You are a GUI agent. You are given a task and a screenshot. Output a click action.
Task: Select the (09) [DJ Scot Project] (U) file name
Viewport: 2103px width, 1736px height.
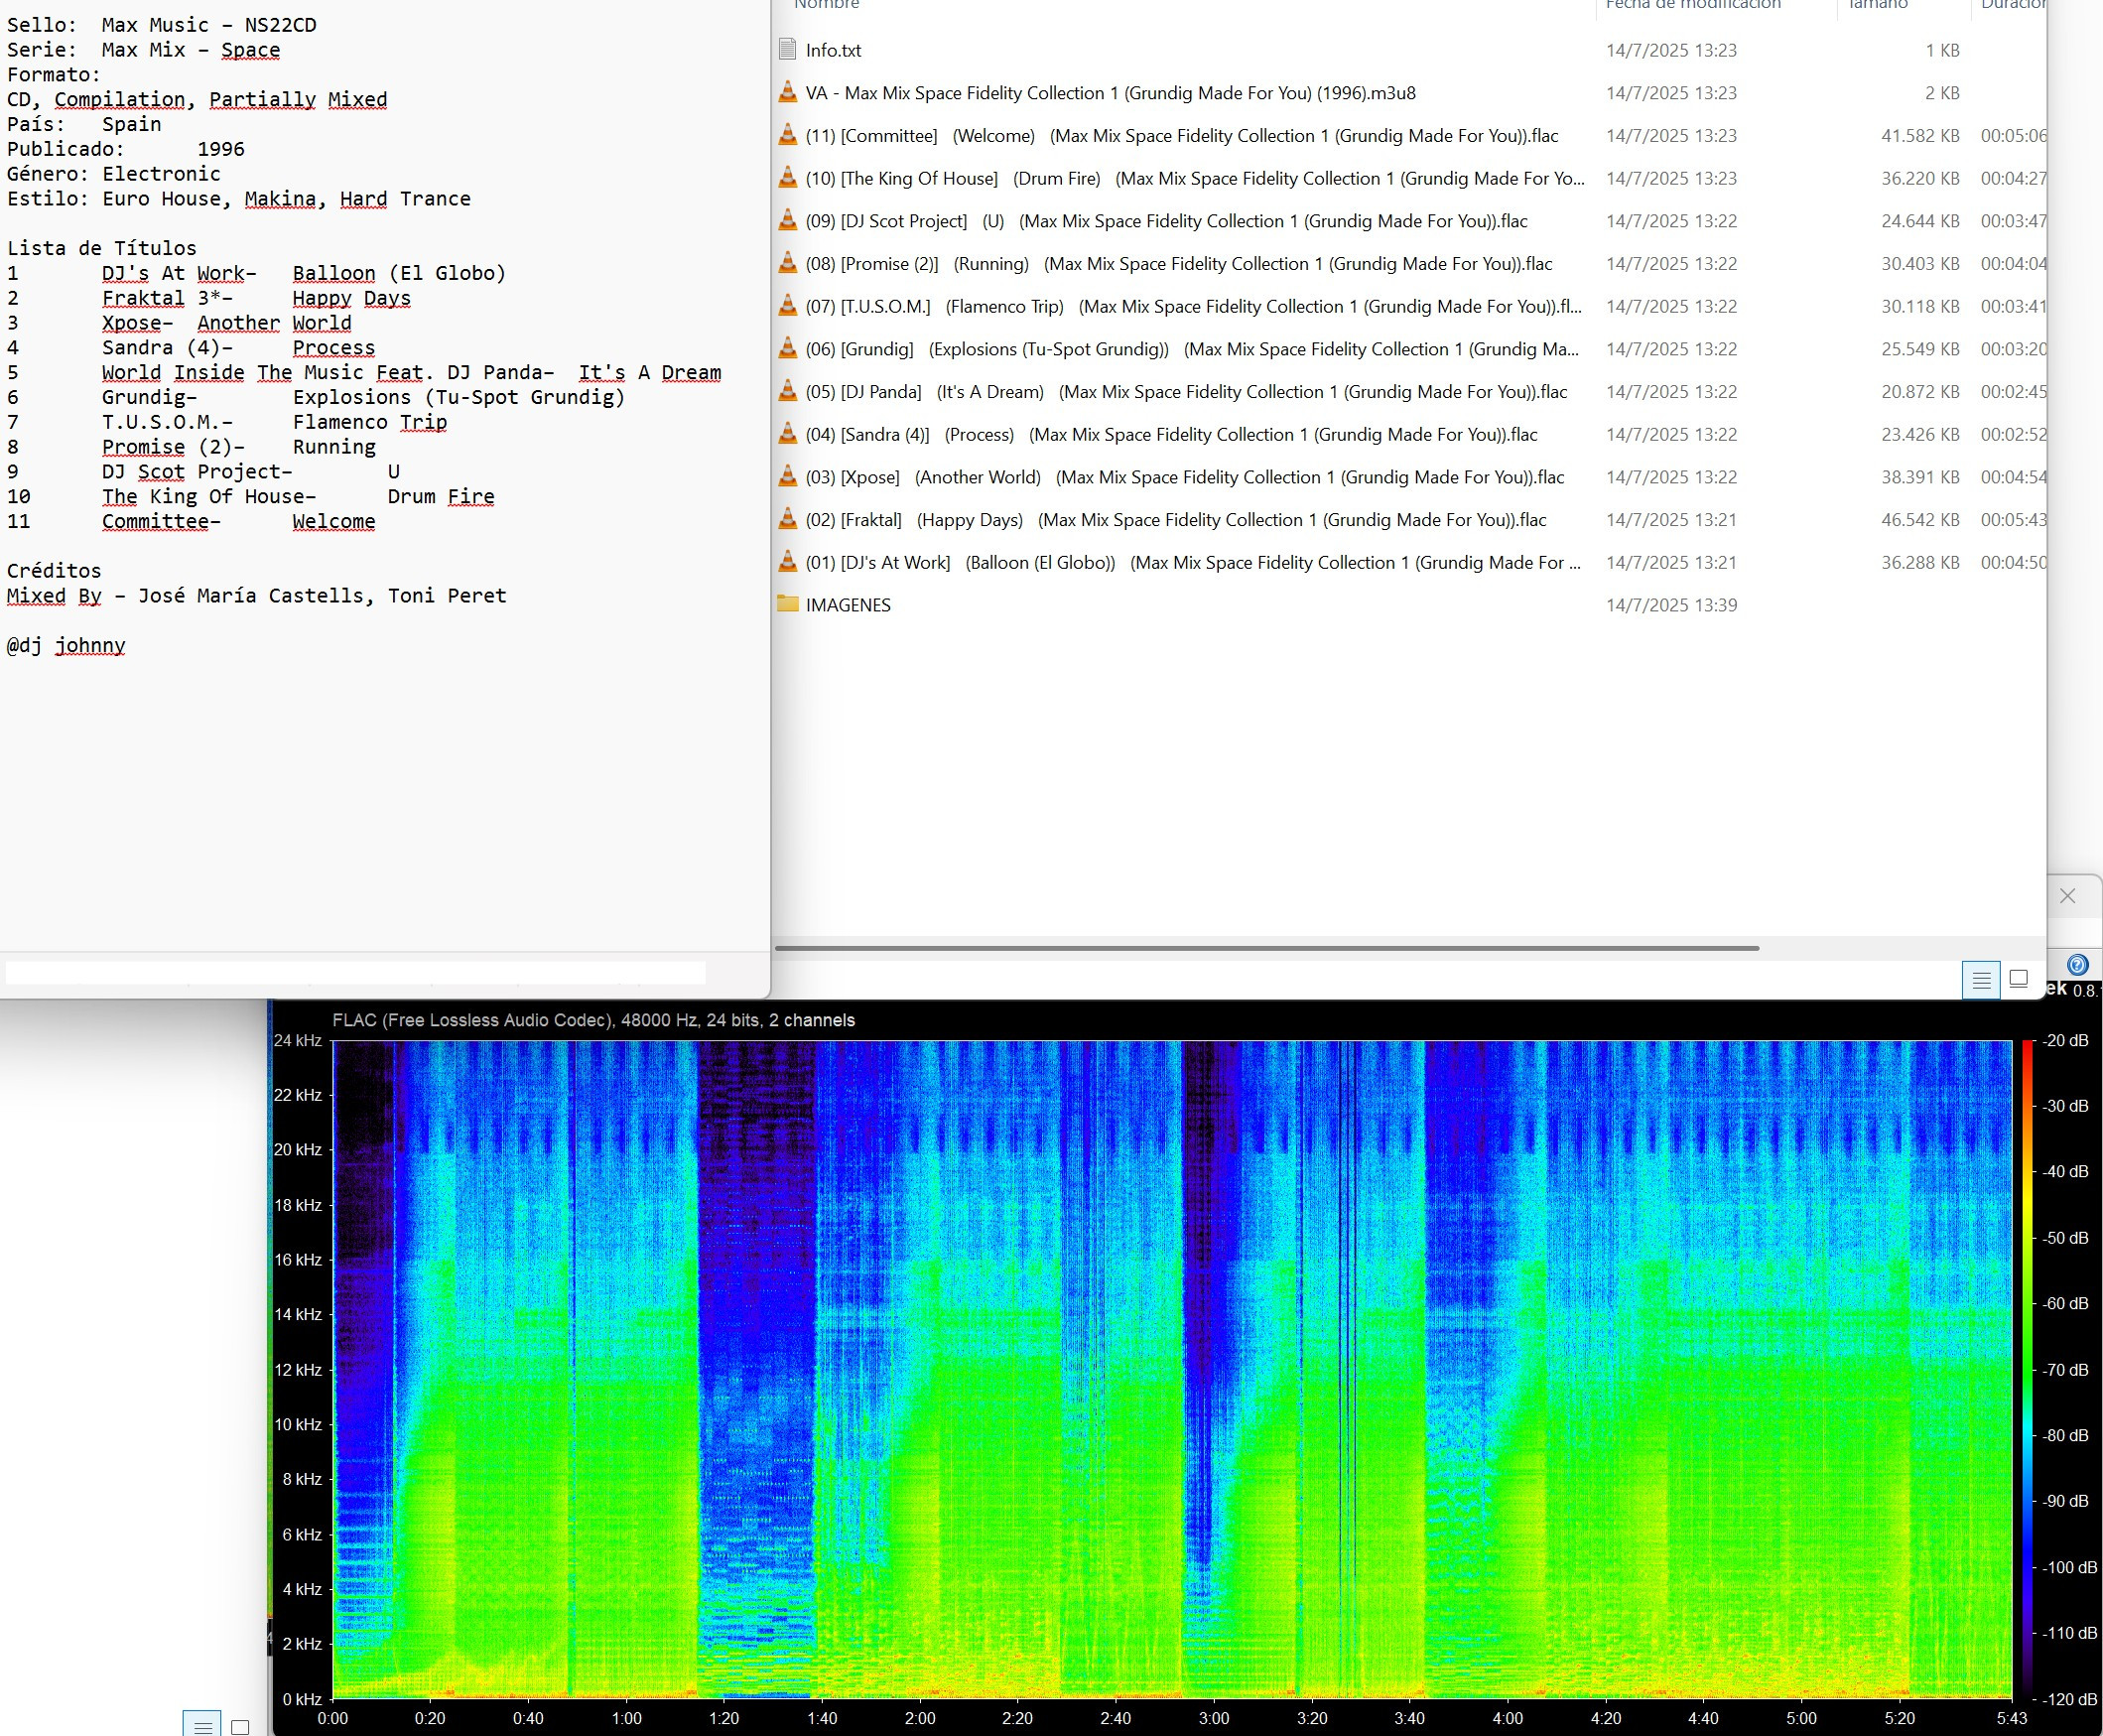(x=1166, y=221)
